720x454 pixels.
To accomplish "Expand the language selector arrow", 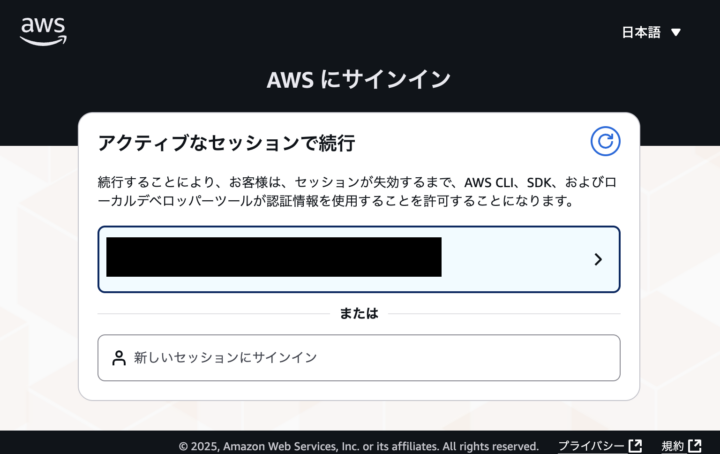I will (676, 32).
